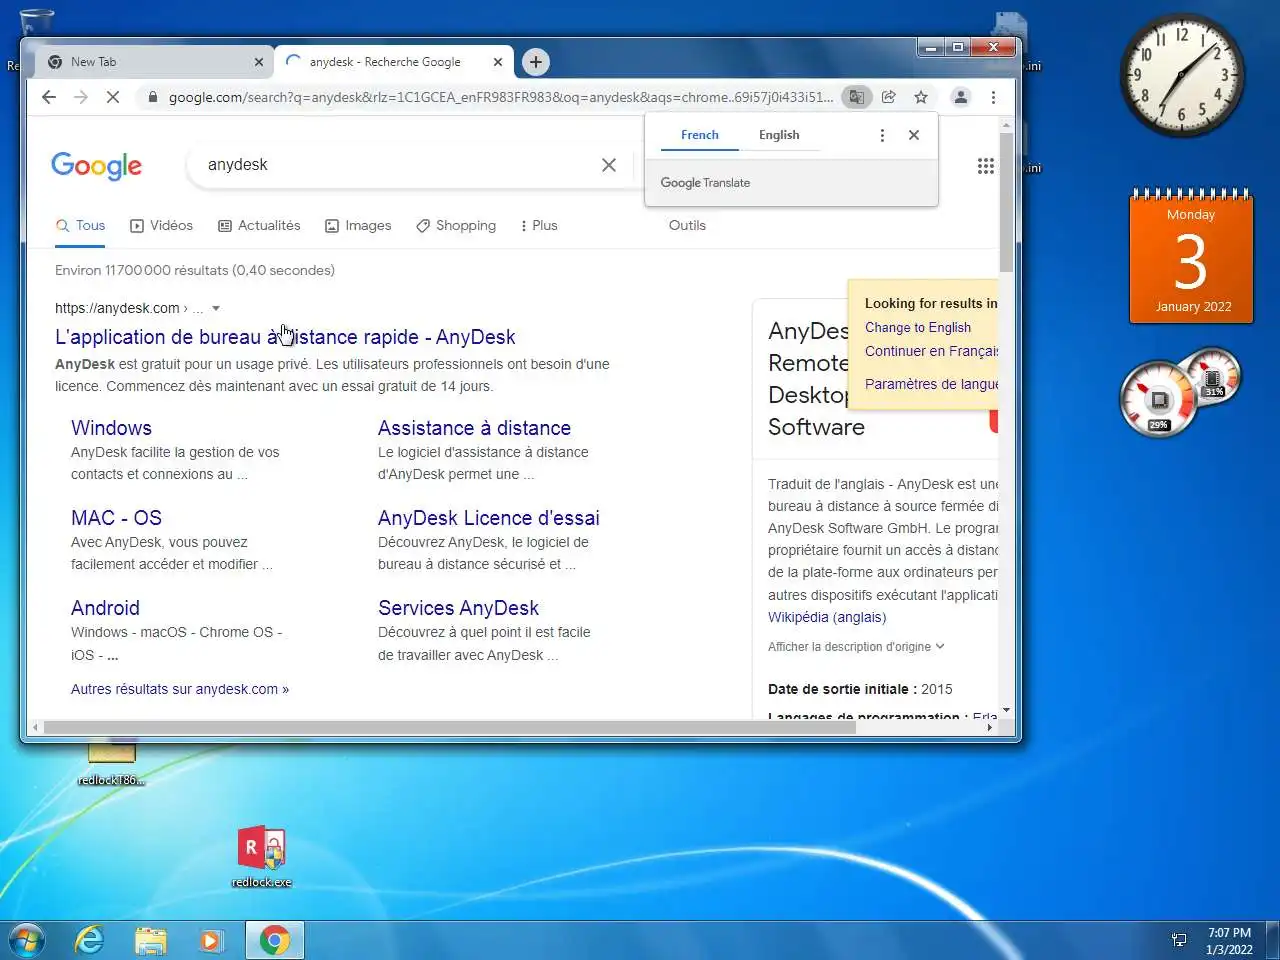
Task: Click the calendar gadget showing Monday 3
Action: pyautogui.click(x=1191, y=256)
